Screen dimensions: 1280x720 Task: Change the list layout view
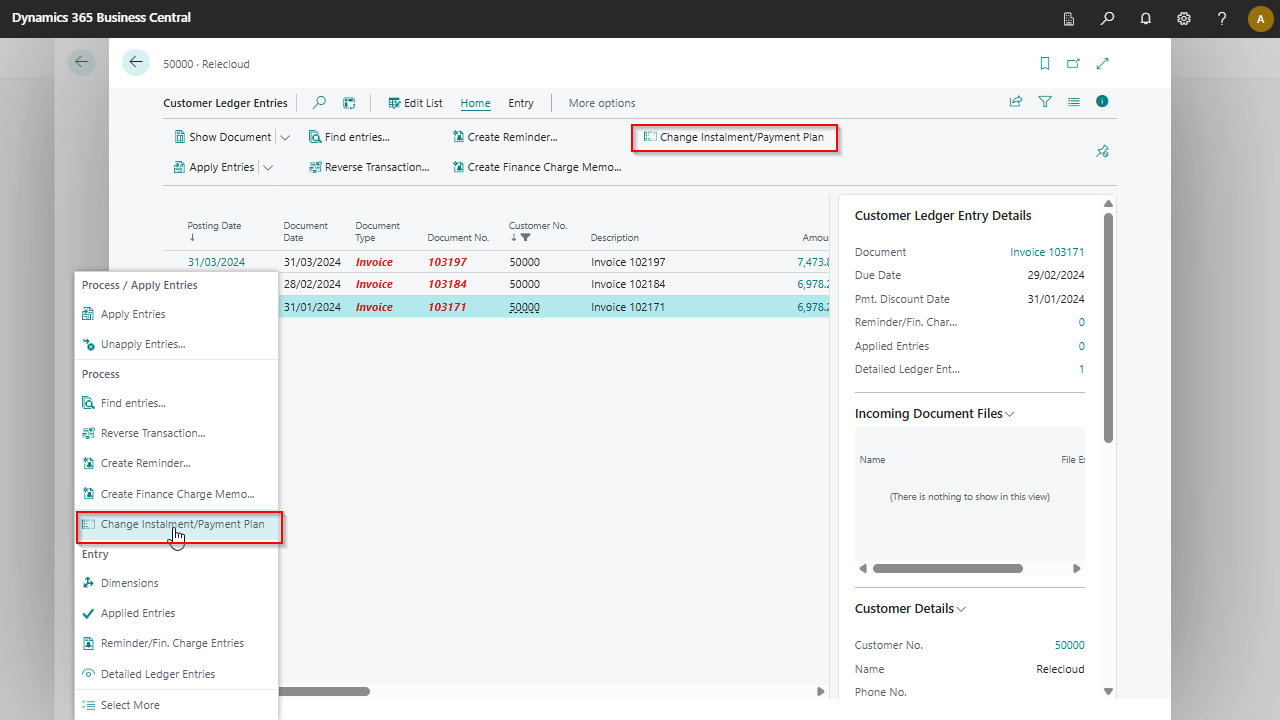pyautogui.click(x=1074, y=102)
